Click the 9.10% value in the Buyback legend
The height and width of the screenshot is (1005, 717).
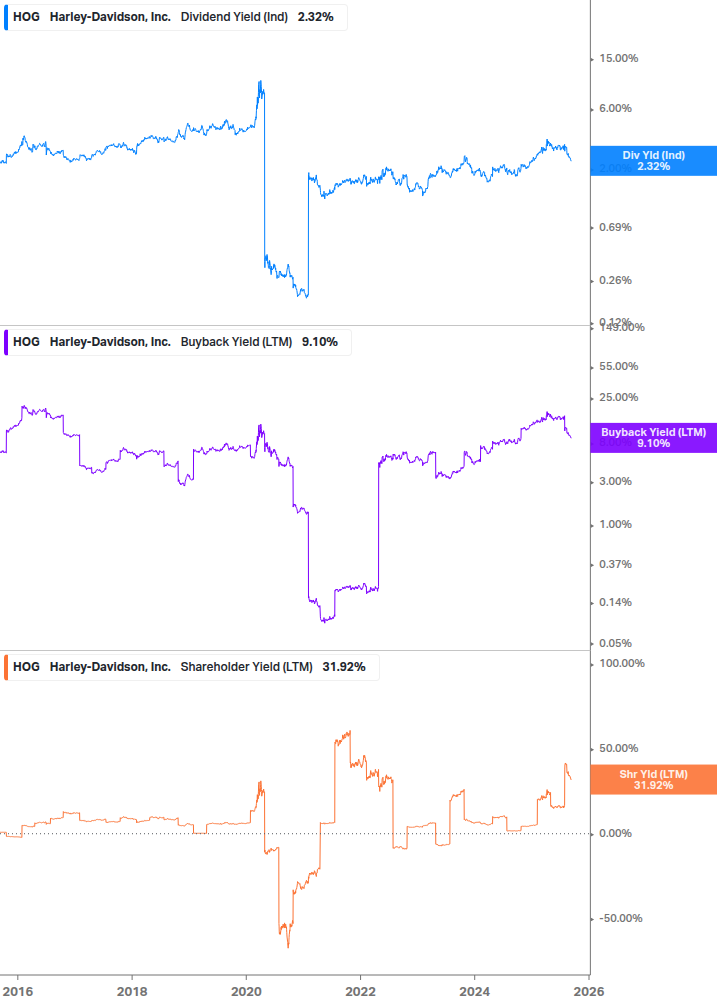[x=319, y=342]
